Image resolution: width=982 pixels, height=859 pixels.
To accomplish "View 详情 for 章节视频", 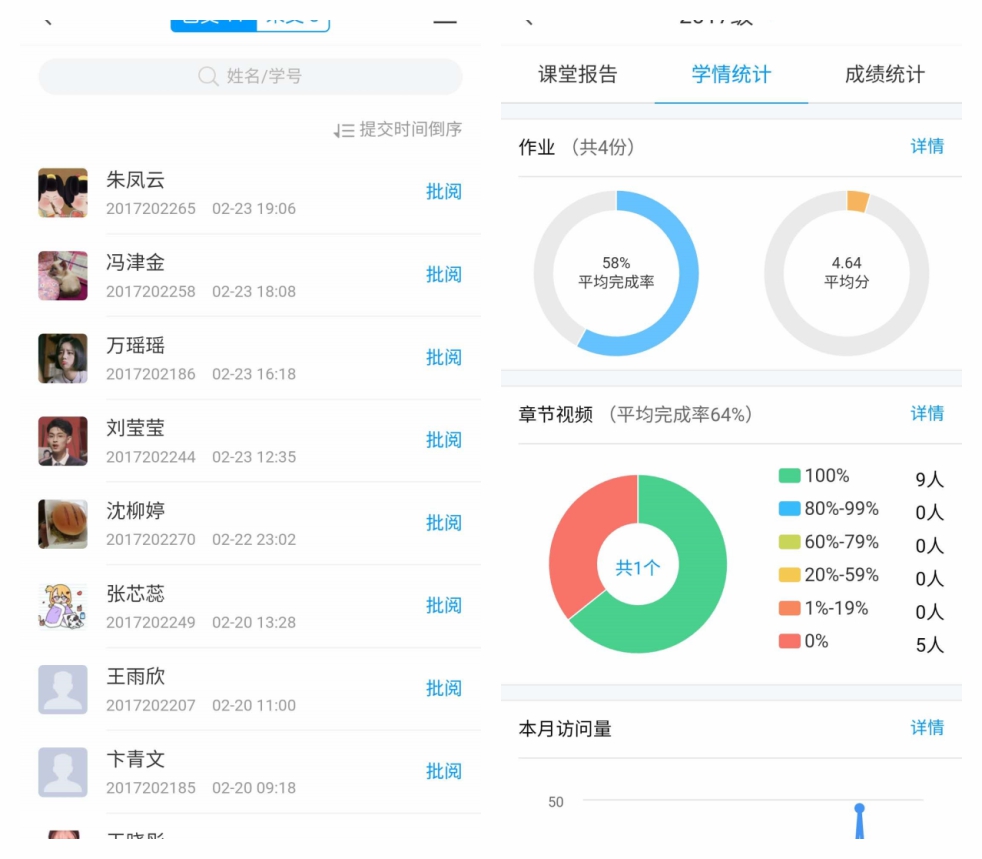I will pyautogui.click(x=926, y=414).
